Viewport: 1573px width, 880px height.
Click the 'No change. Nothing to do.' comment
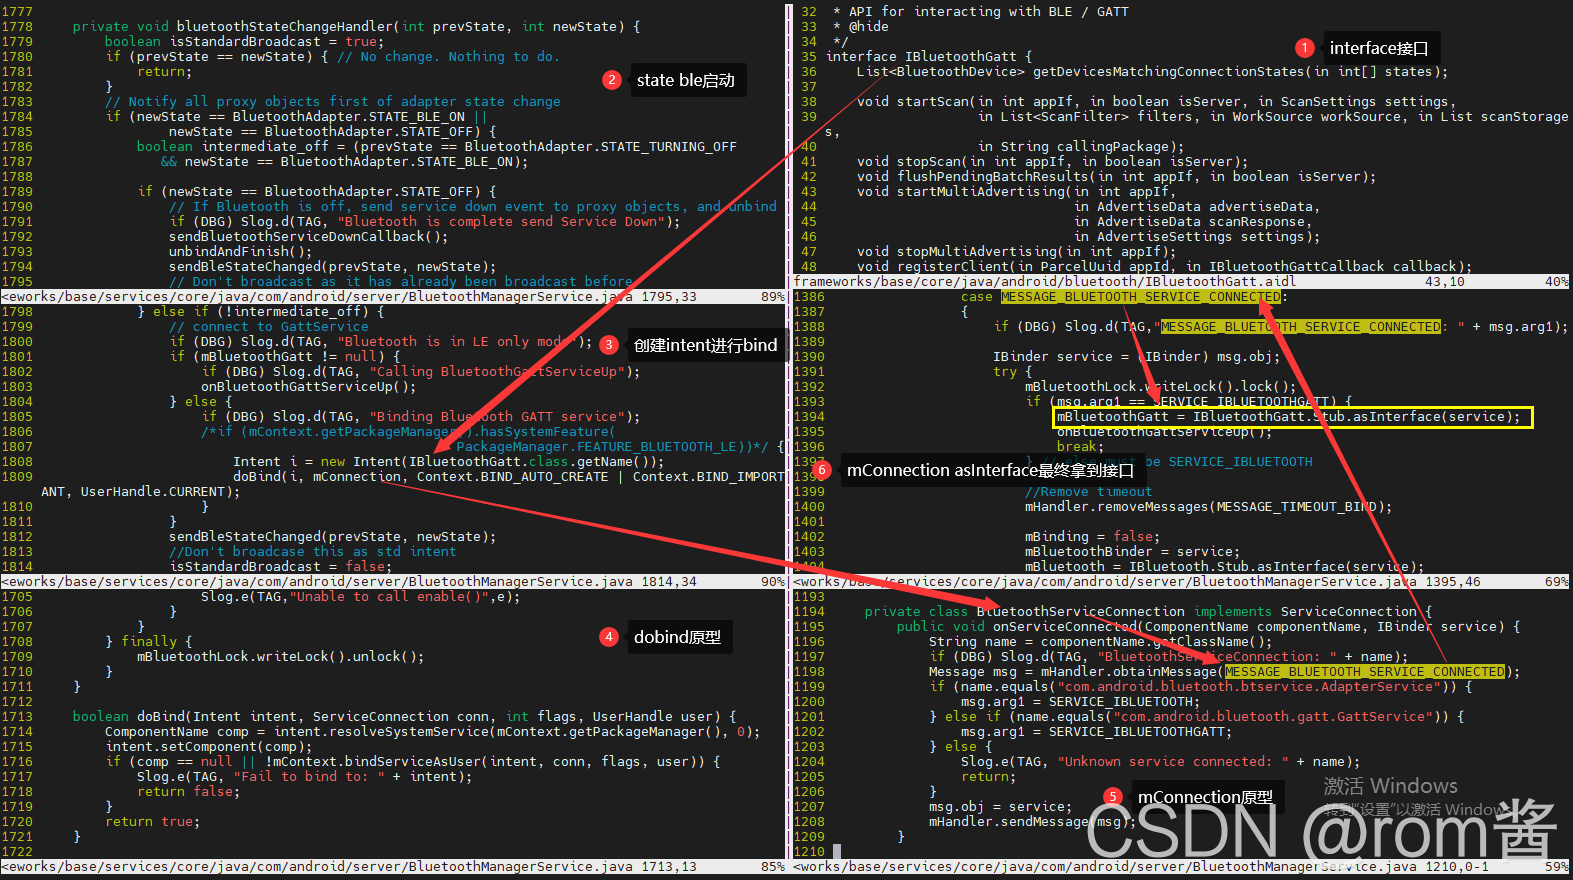pyautogui.click(x=448, y=57)
